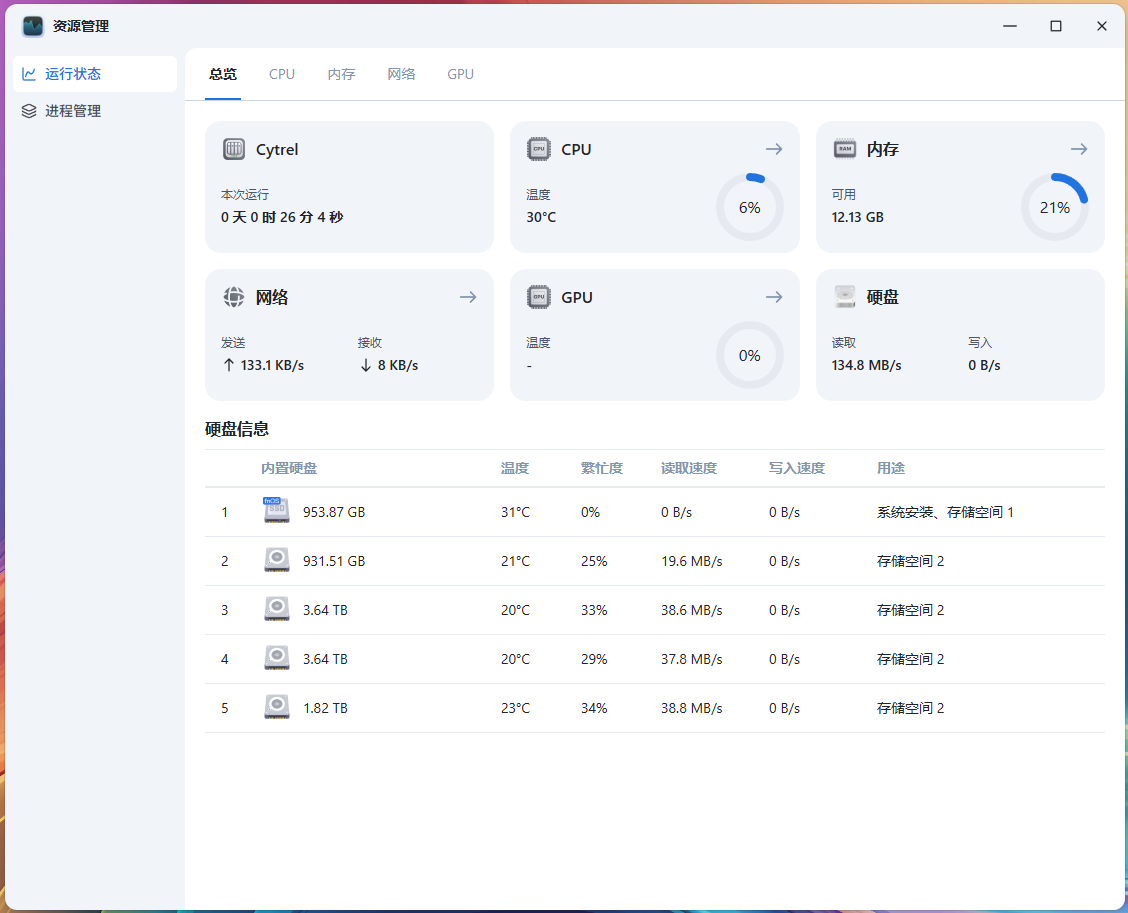The image size is (1128, 913).
Task: Select 运行状态 in the sidebar
Action: [73, 74]
